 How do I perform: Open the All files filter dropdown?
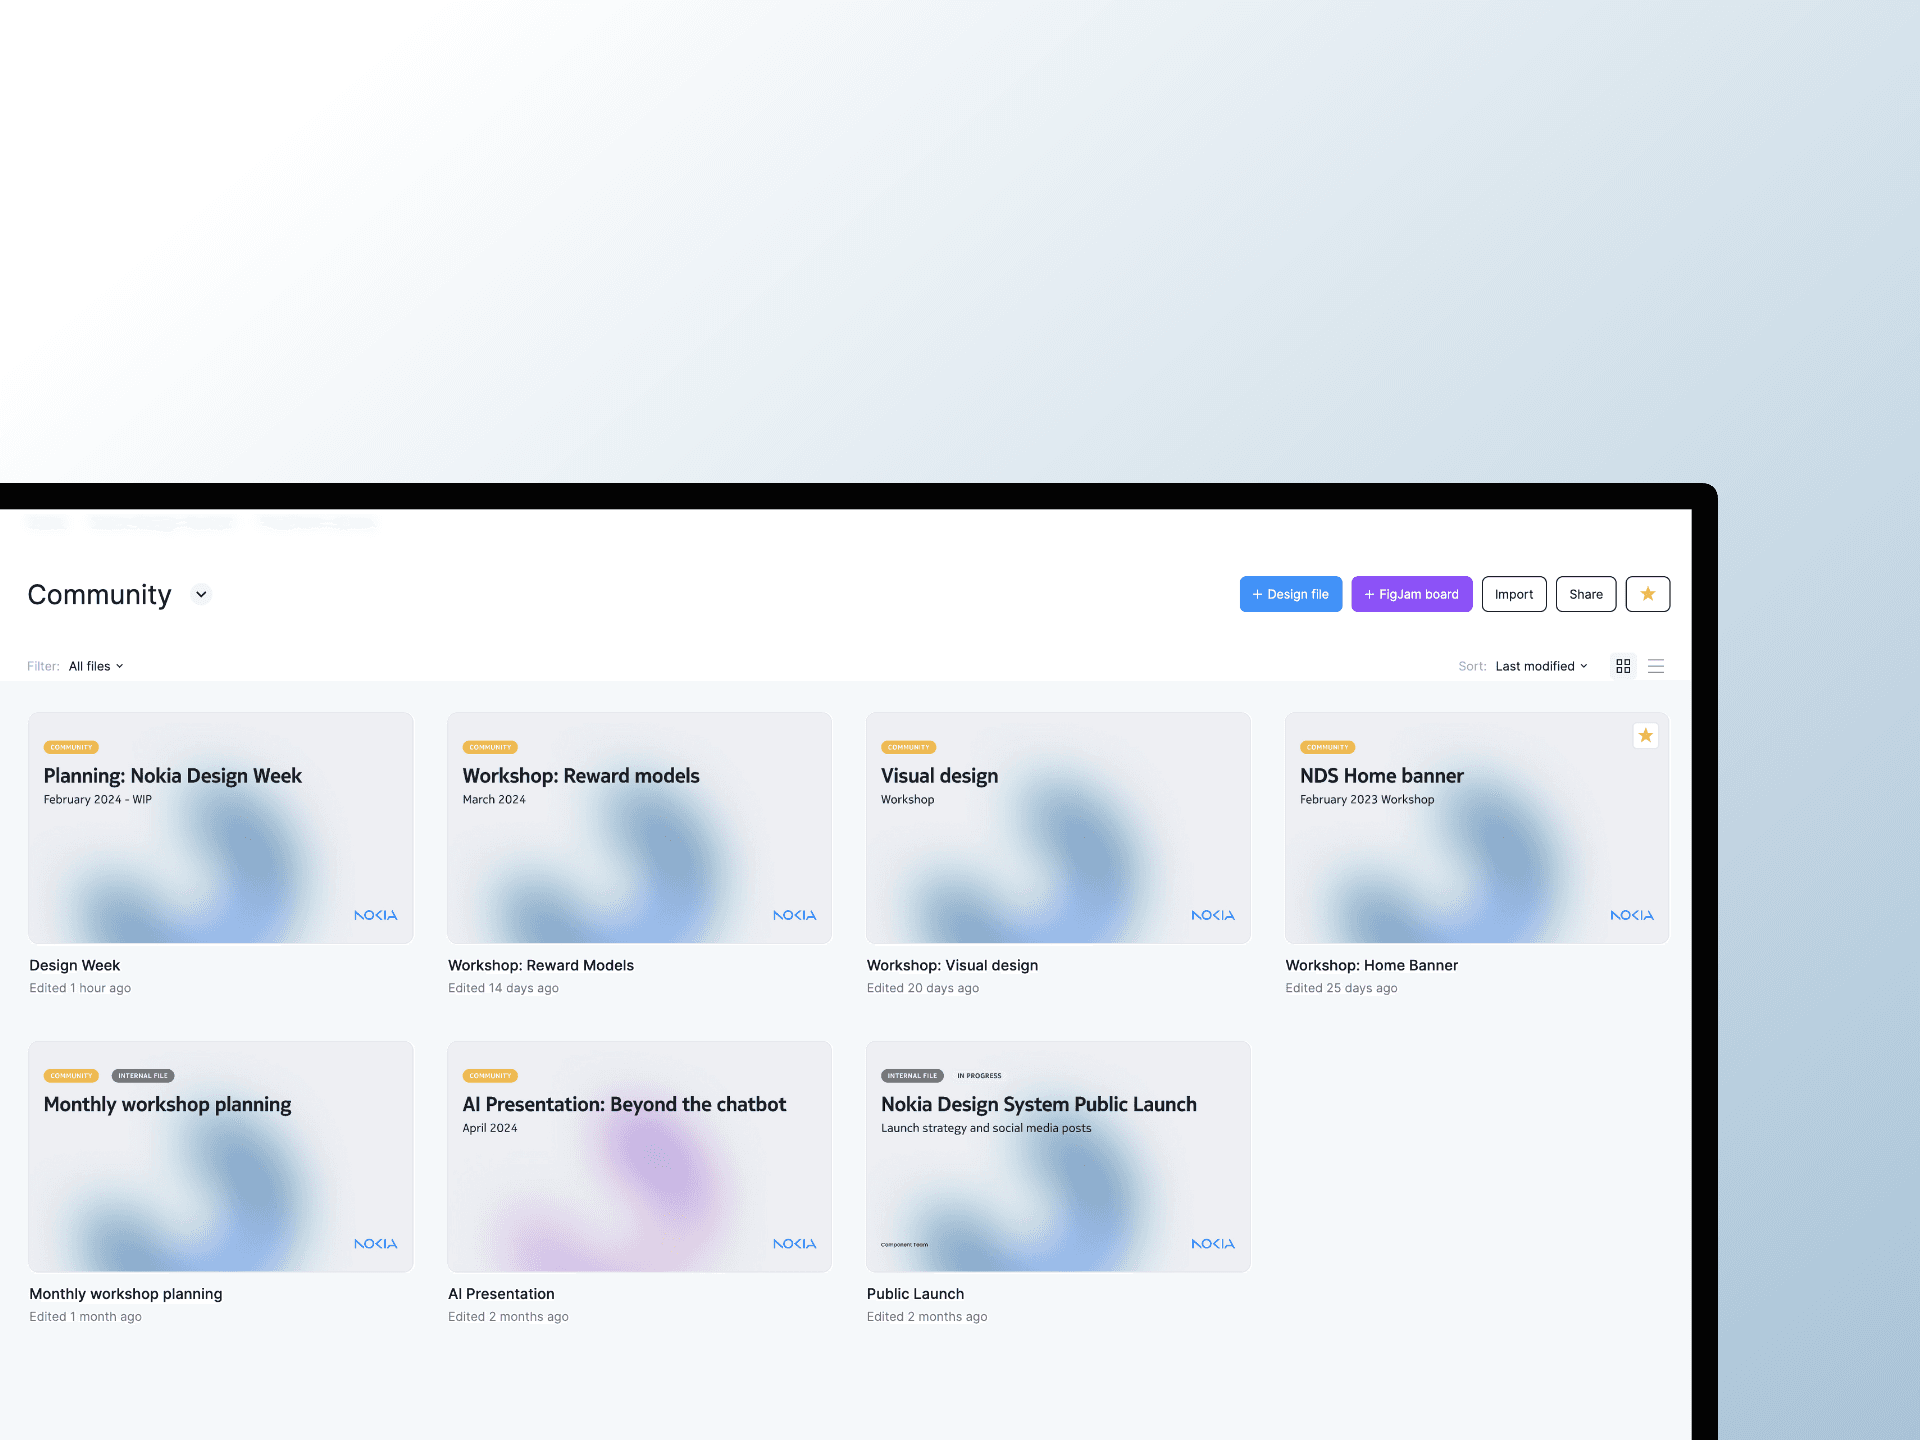(x=95, y=666)
